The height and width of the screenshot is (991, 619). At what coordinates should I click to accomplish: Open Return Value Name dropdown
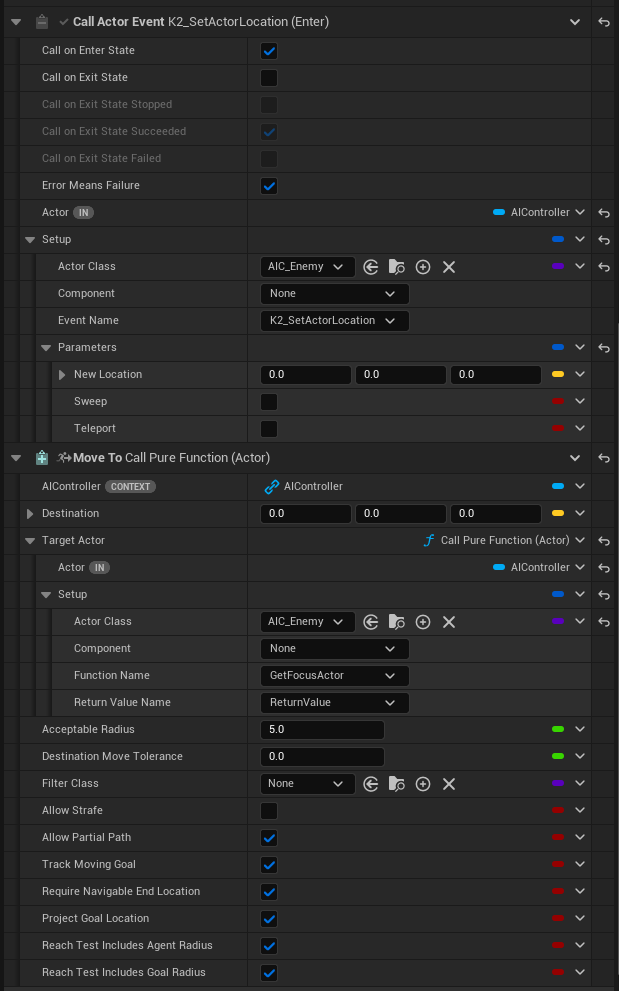(334, 703)
